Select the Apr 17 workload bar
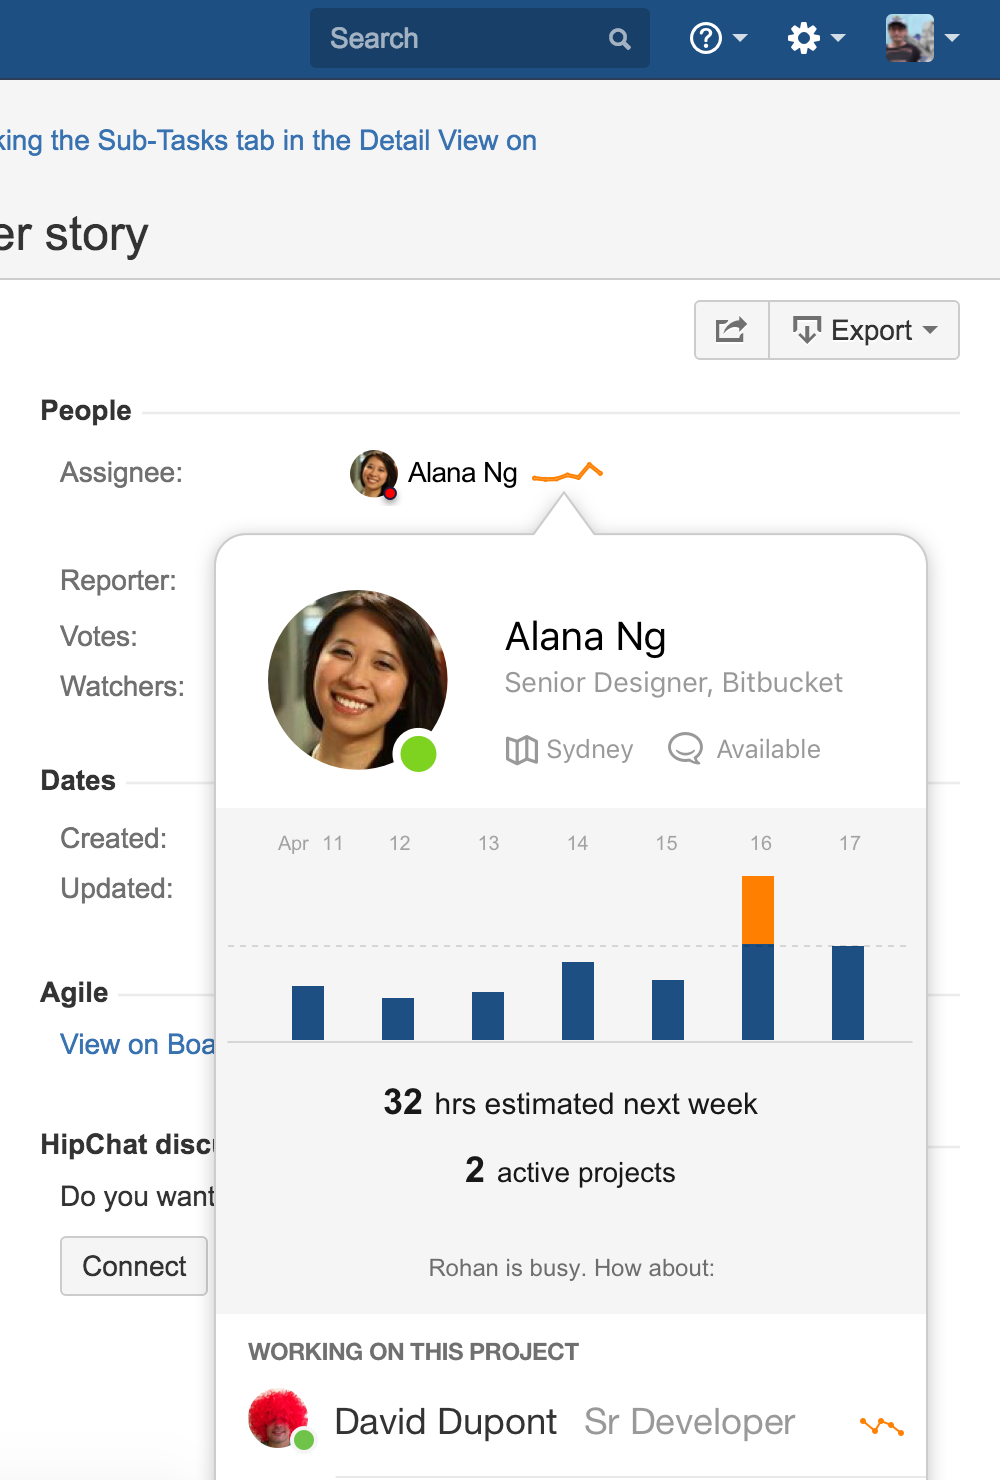The image size is (1000, 1480). 848,993
